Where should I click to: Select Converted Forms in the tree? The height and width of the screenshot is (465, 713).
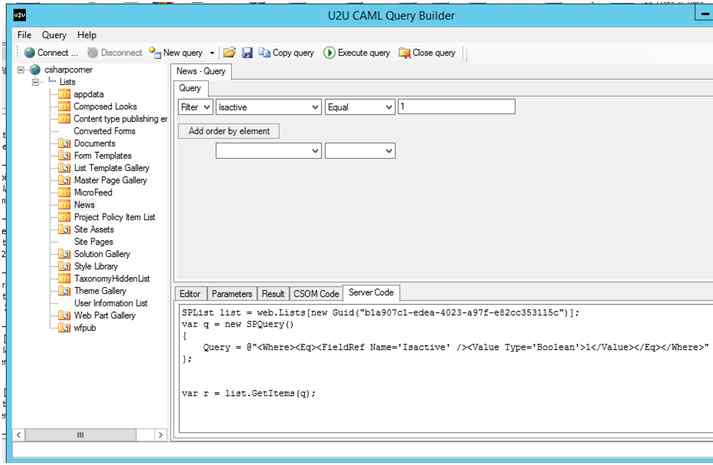(x=105, y=131)
